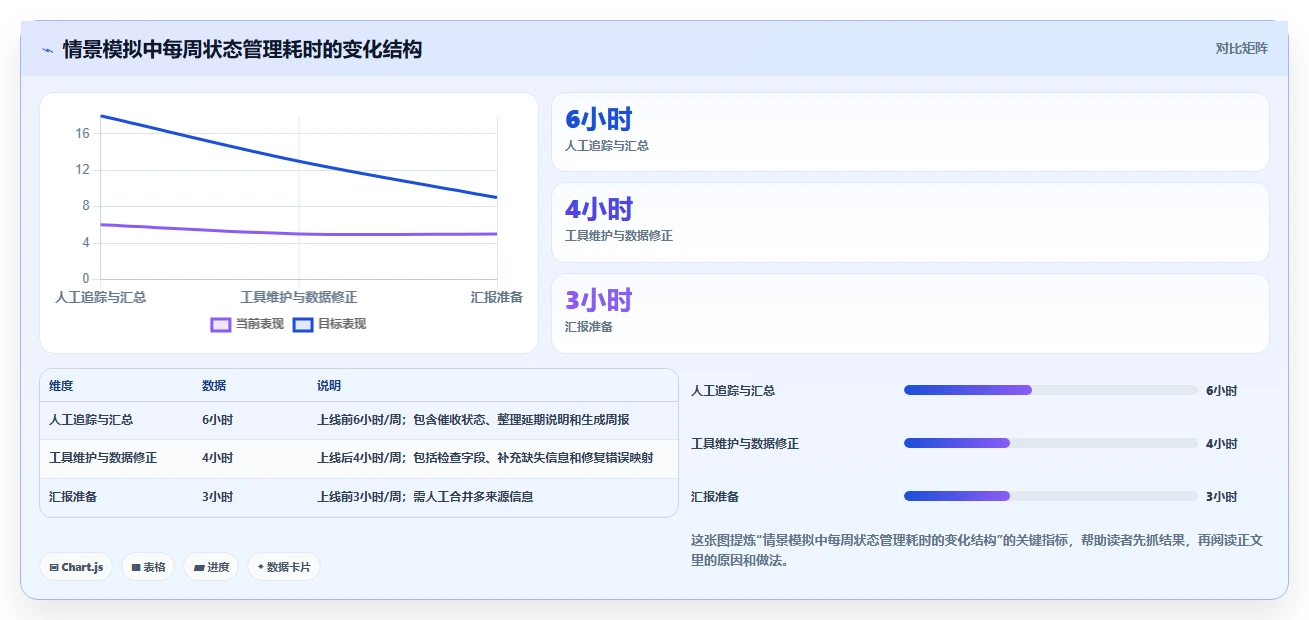The width and height of the screenshot is (1309, 620).
Task: Click the wave icon before the title
Action: [47, 50]
